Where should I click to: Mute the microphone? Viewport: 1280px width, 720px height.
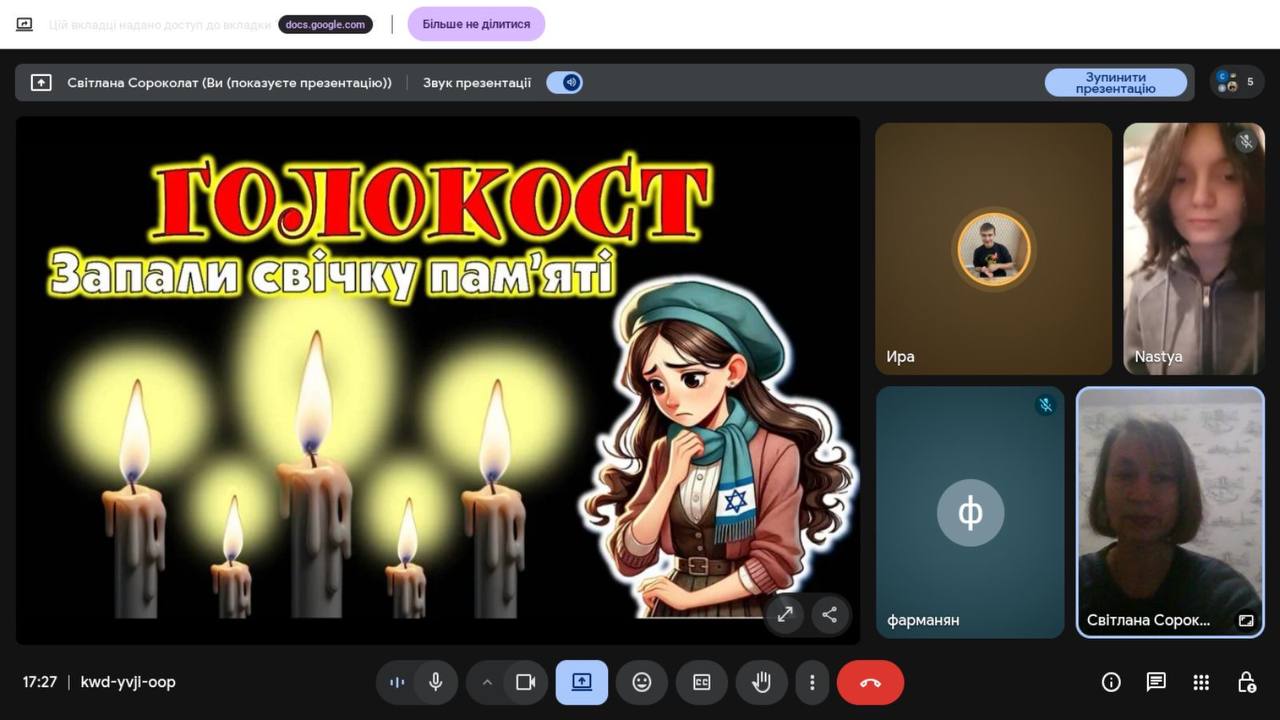[x=436, y=682]
